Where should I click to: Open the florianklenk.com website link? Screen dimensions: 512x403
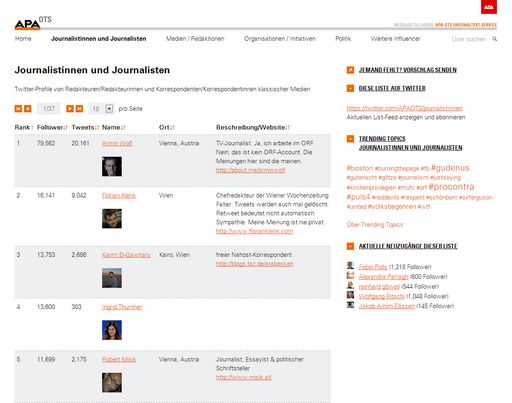(x=254, y=231)
